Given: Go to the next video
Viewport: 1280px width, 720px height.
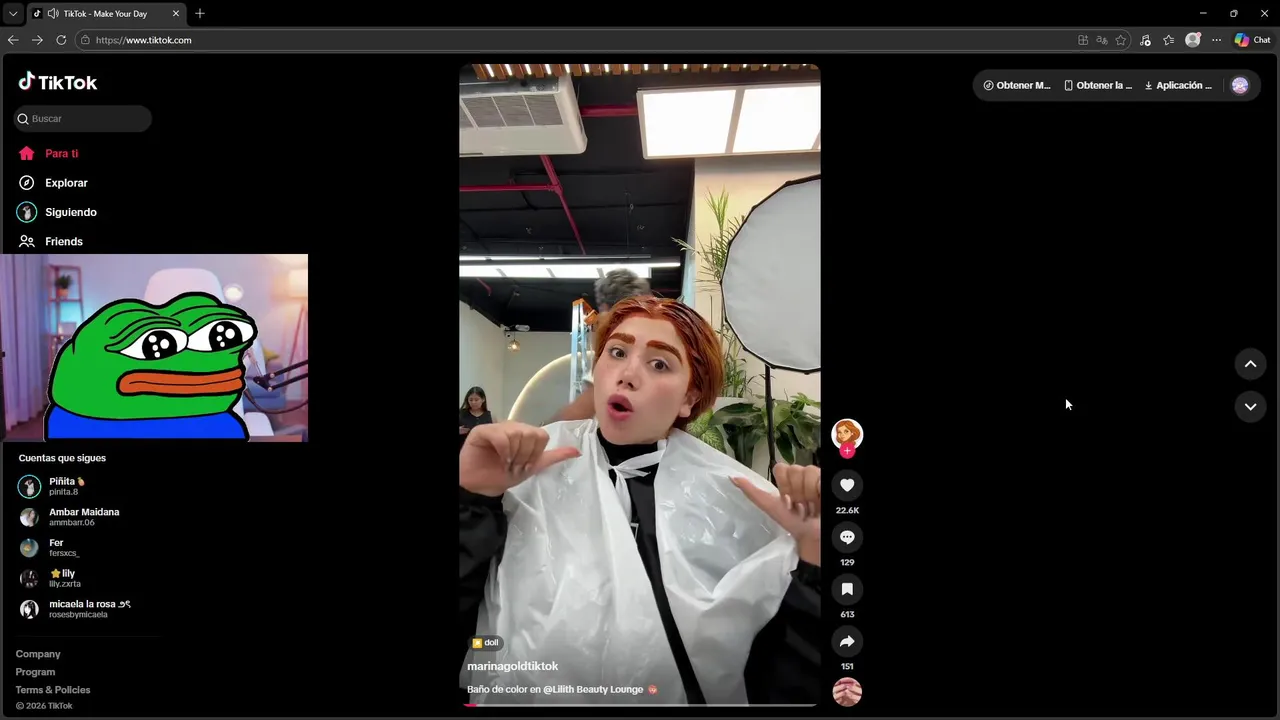Looking at the screenshot, I should click(1250, 406).
